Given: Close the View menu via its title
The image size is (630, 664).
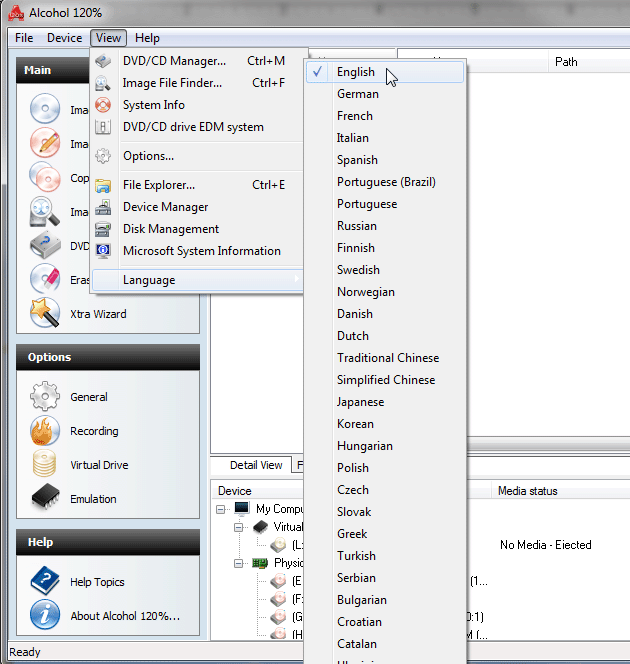Looking at the screenshot, I should 108,38.
